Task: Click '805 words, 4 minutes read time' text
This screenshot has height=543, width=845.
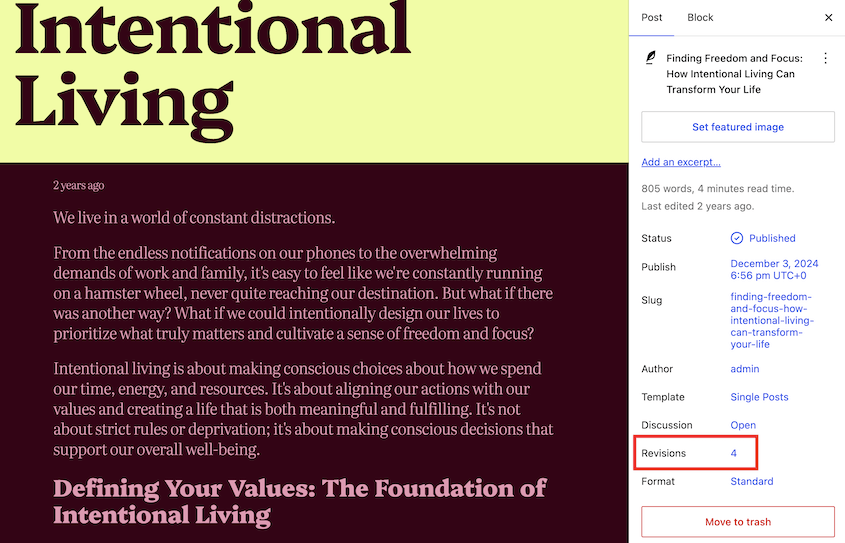Action: tap(717, 189)
